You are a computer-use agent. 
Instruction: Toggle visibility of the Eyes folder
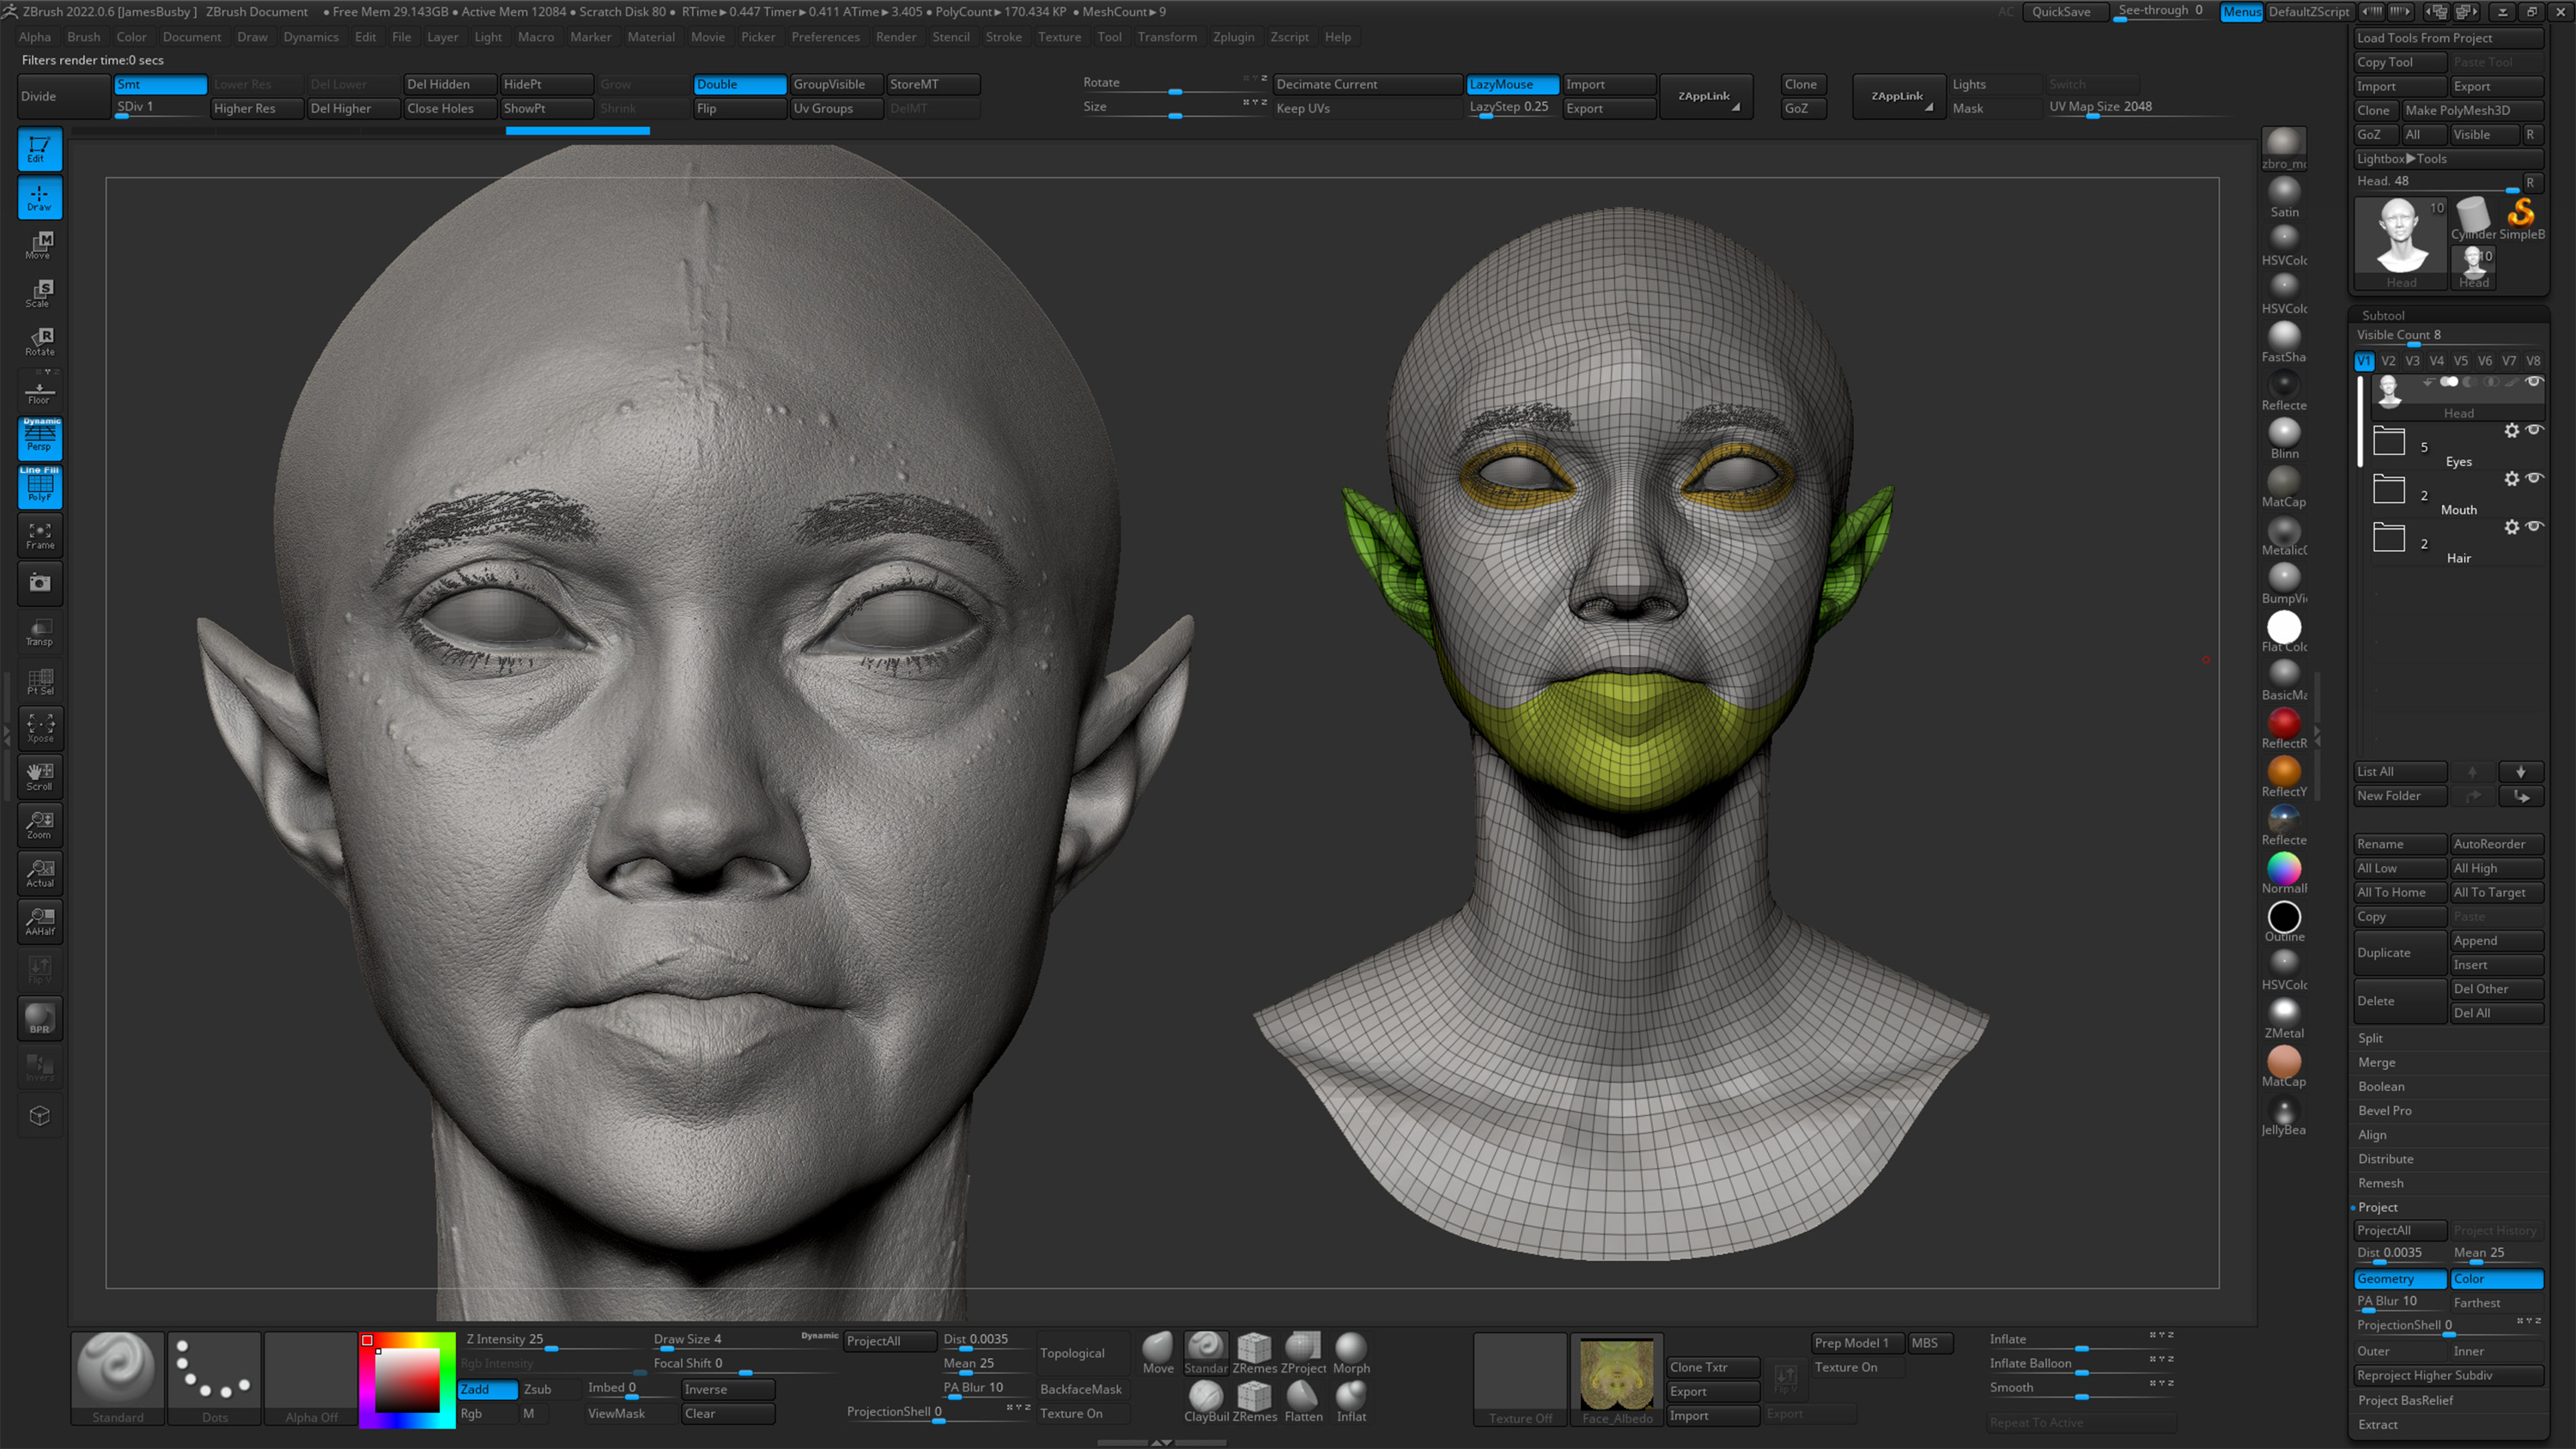[x=2536, y=430]
